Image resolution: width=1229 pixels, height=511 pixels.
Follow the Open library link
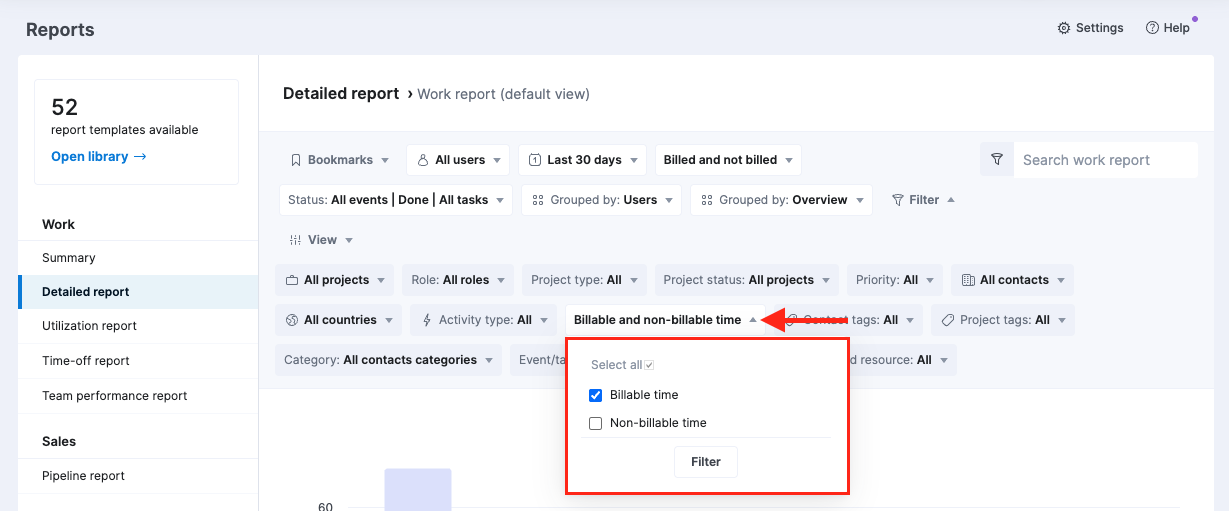pos(98,156)
